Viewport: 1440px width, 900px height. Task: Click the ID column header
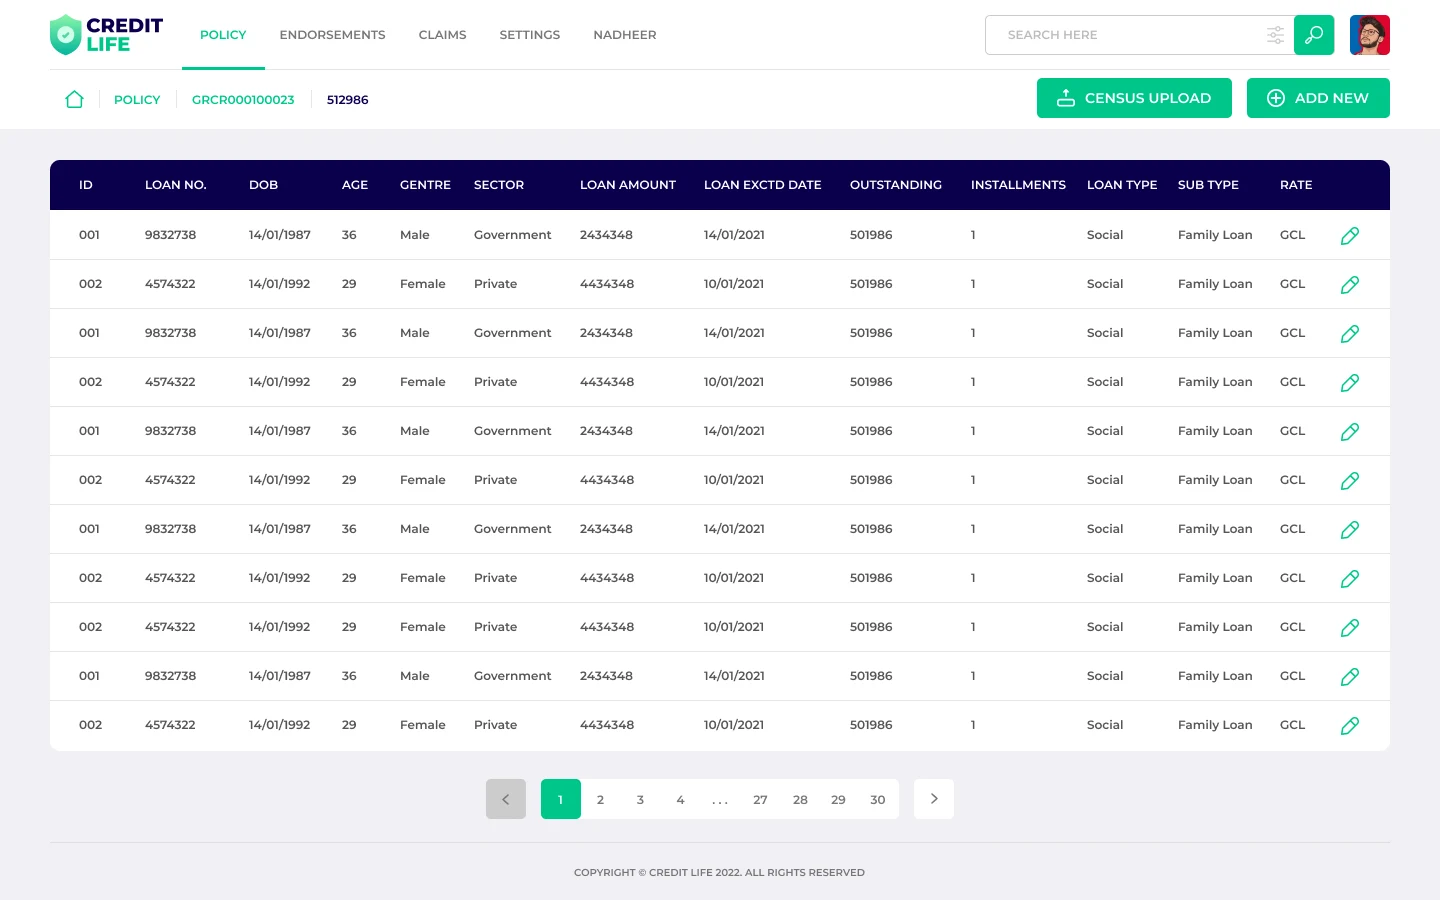pos(86,185)
